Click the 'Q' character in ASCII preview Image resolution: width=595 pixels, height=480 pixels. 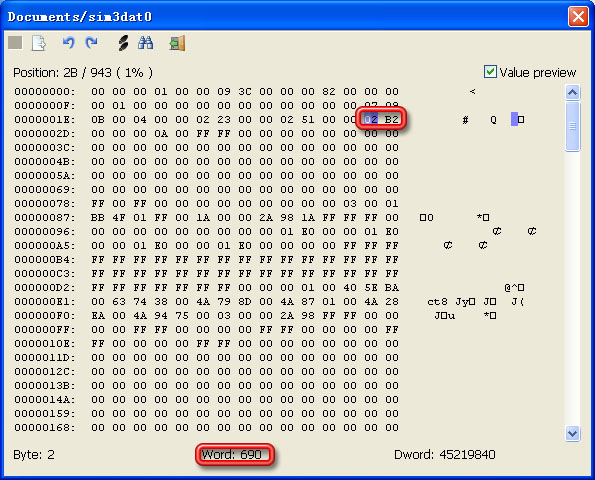pos(493,120)
